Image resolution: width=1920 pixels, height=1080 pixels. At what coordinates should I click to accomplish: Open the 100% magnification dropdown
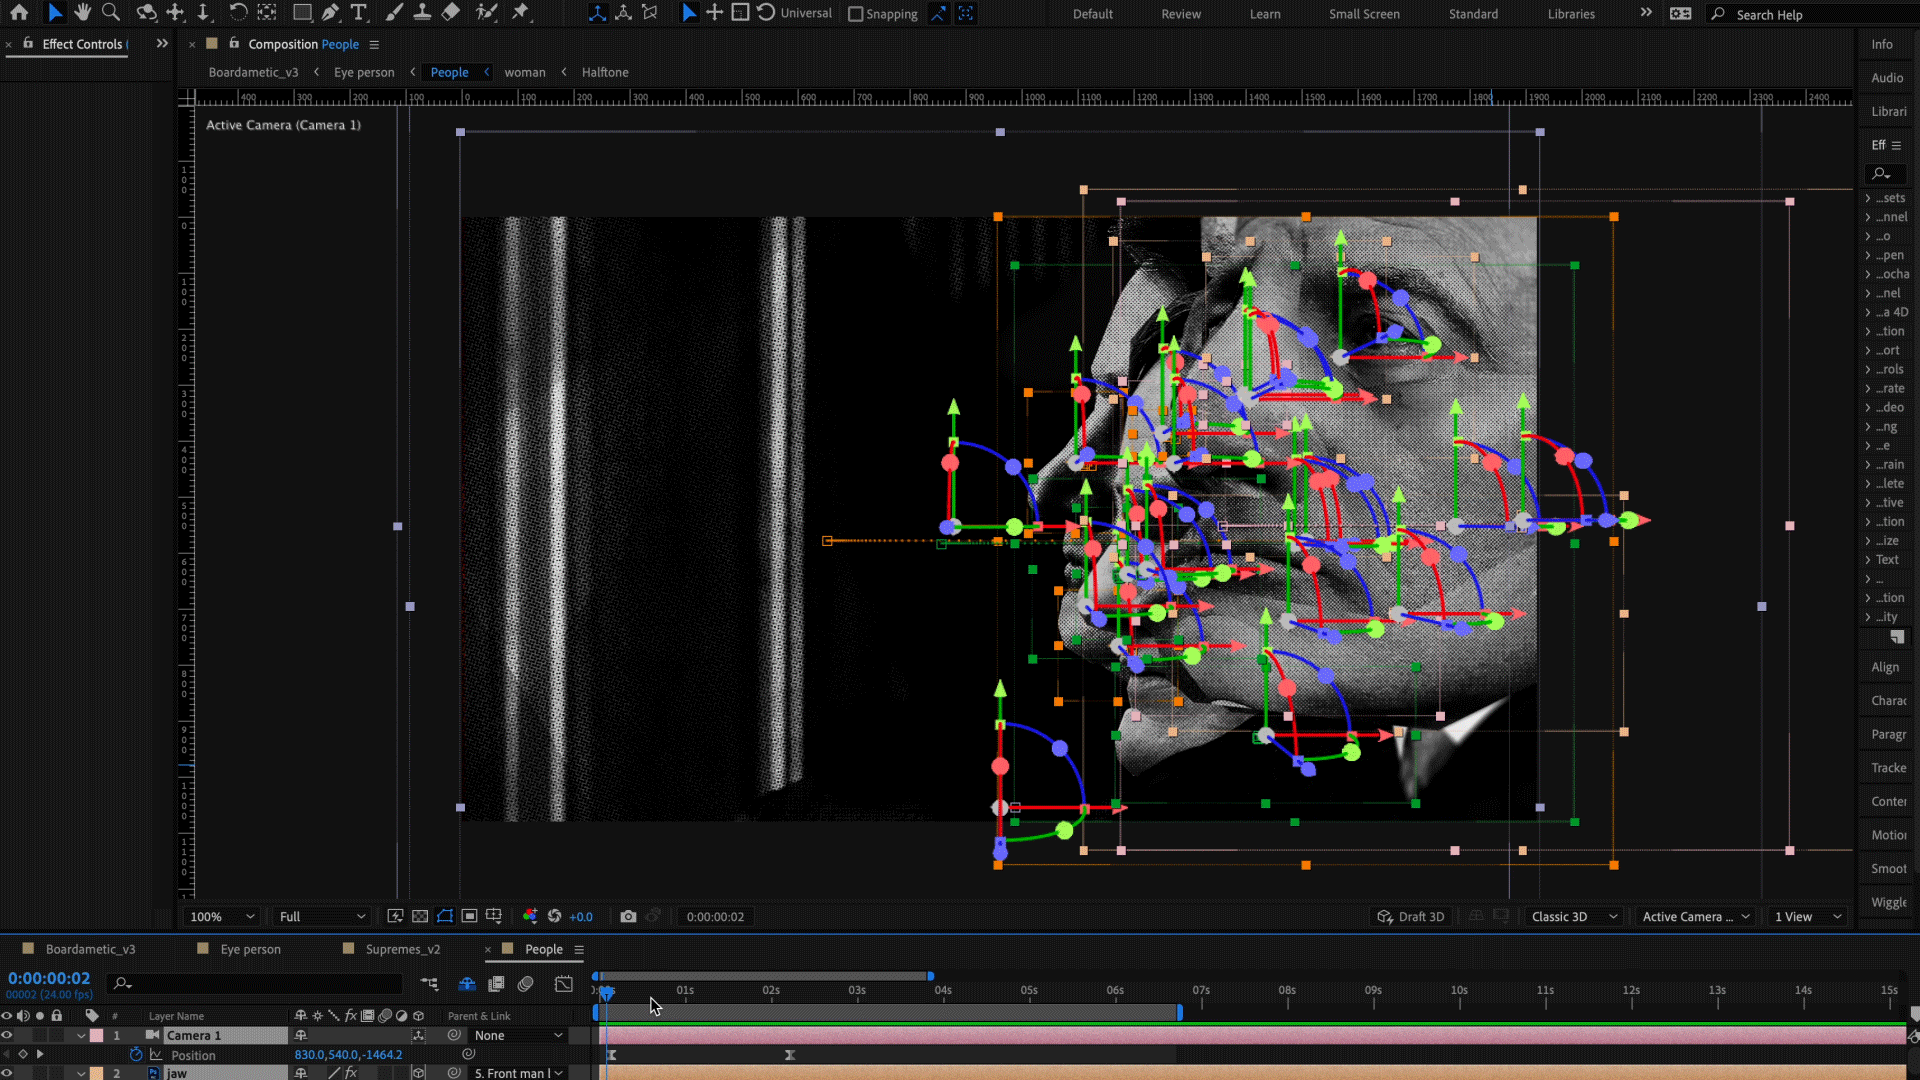222,916
